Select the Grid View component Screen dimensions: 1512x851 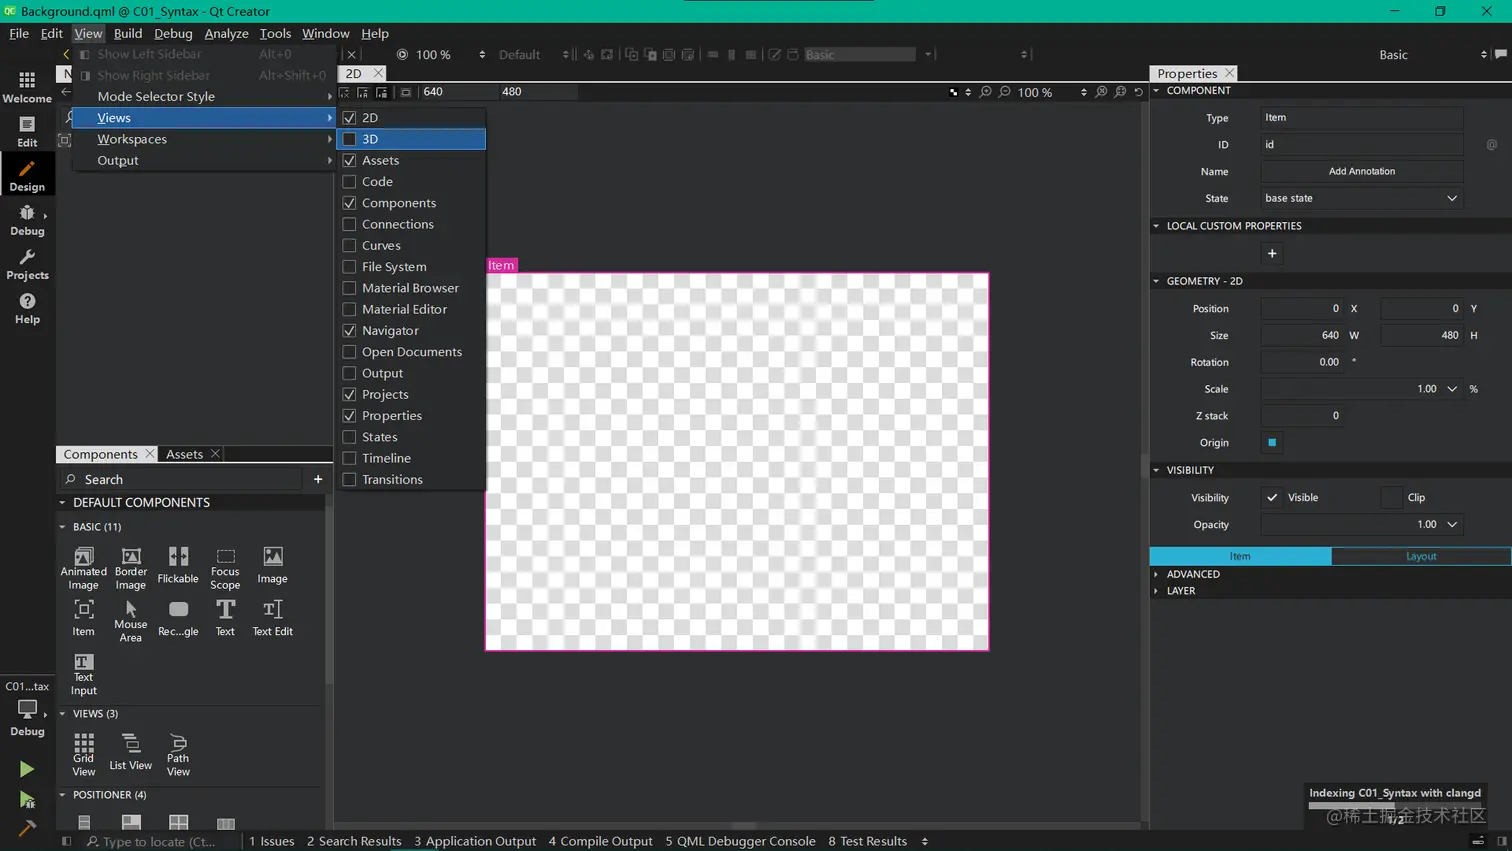click(x=83, y=754)
